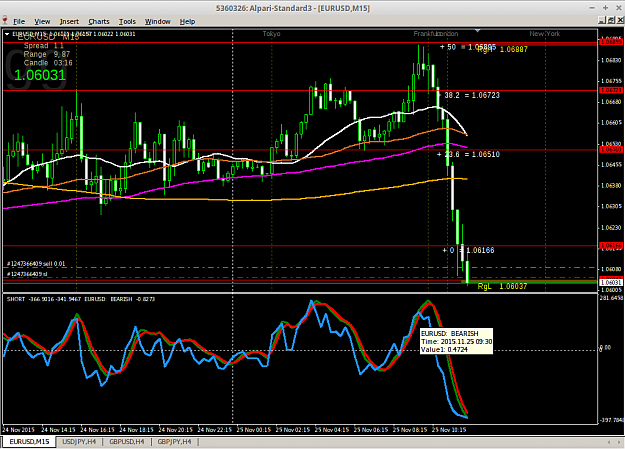Minimize the inner chart window
This screenshot has height=449, width=625.
(x=601, y=20)
